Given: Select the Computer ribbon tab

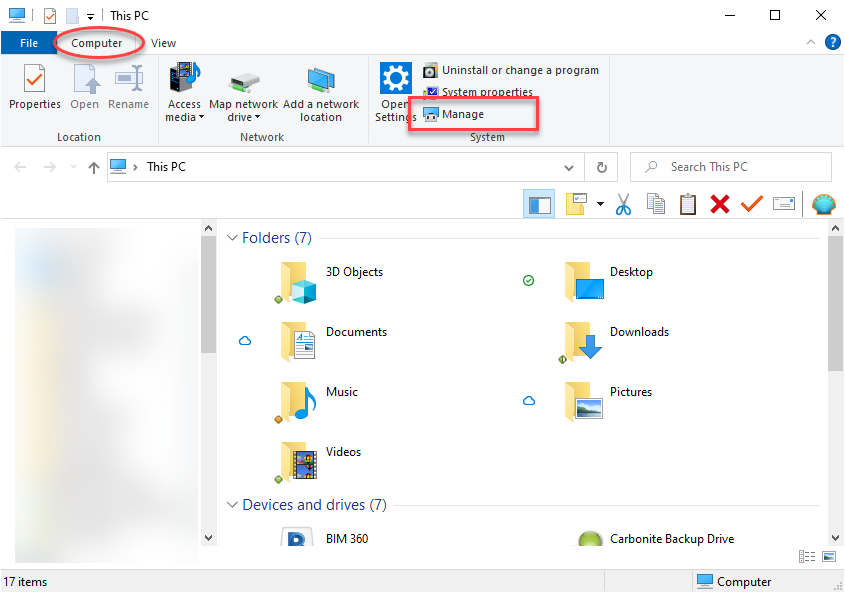Looking at the screenshot, I should (96, 43).
